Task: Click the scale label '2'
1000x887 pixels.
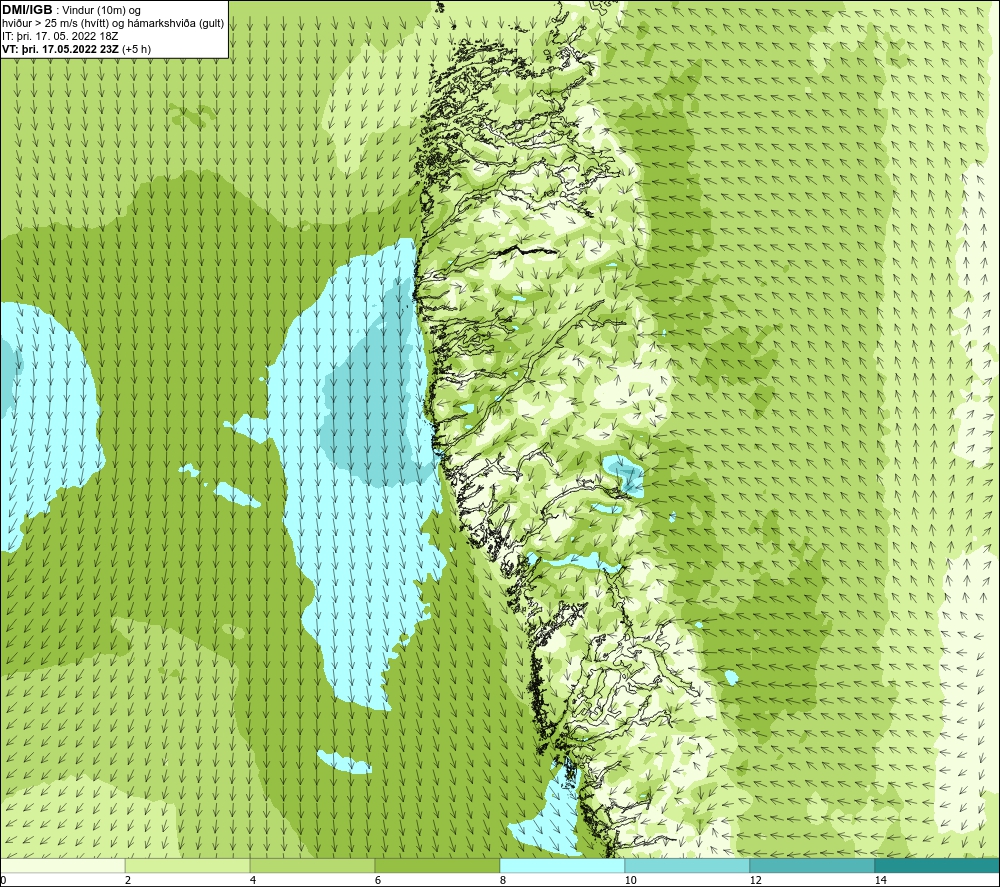Action: pyautogui.click(x=128, y=880)
